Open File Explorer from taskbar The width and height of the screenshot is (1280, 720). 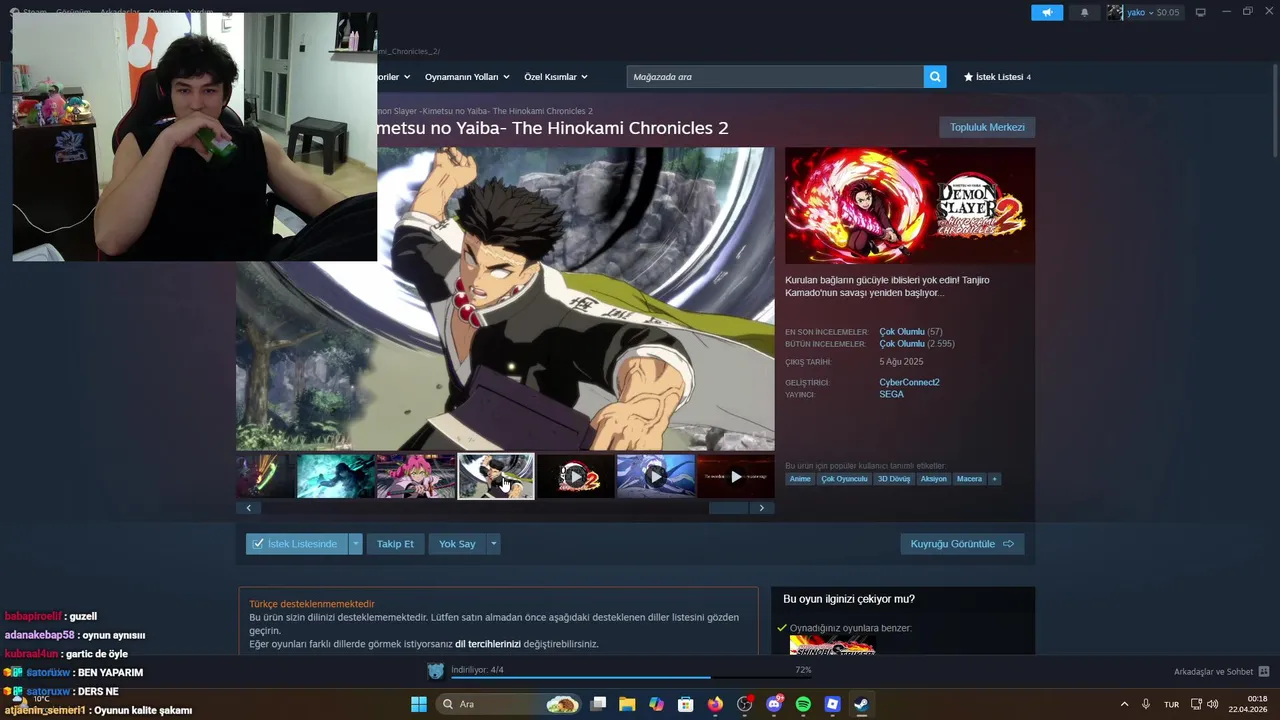pos(627,704)
